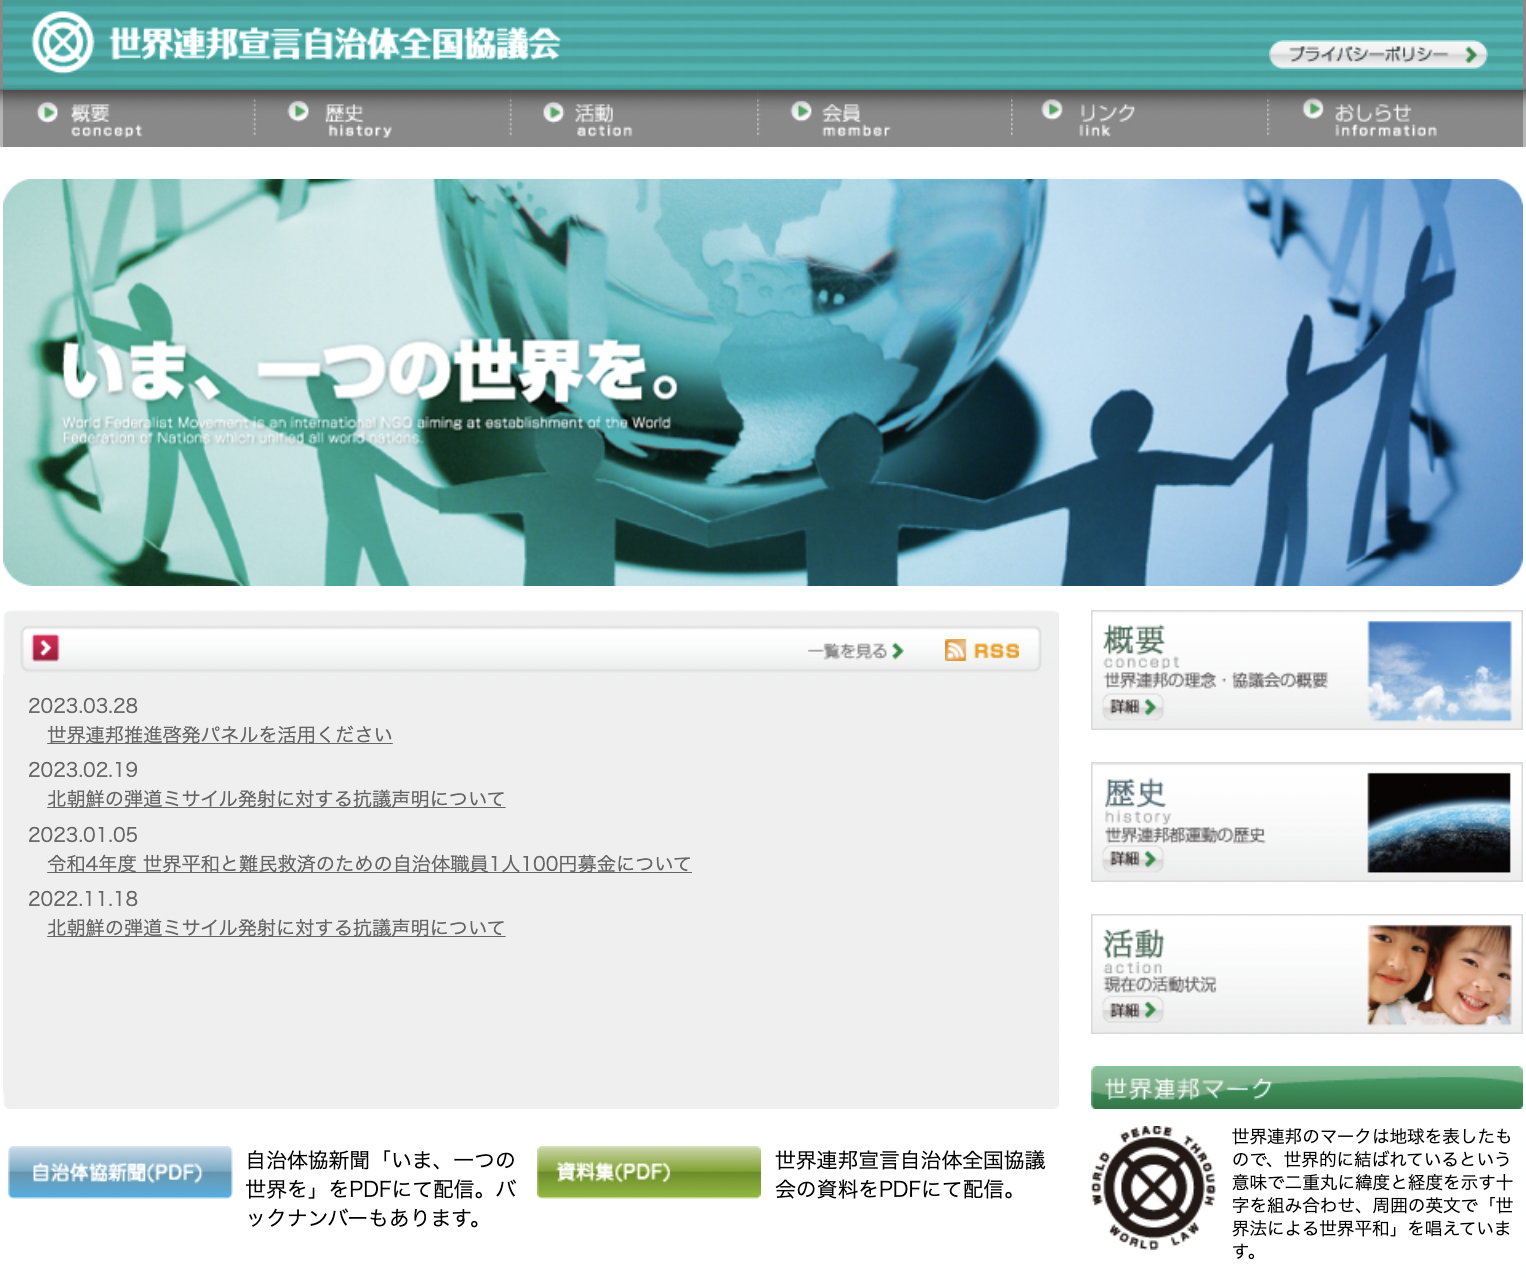
Task: Open the 概要 concept menu item
Action: (x=105, y=120)
